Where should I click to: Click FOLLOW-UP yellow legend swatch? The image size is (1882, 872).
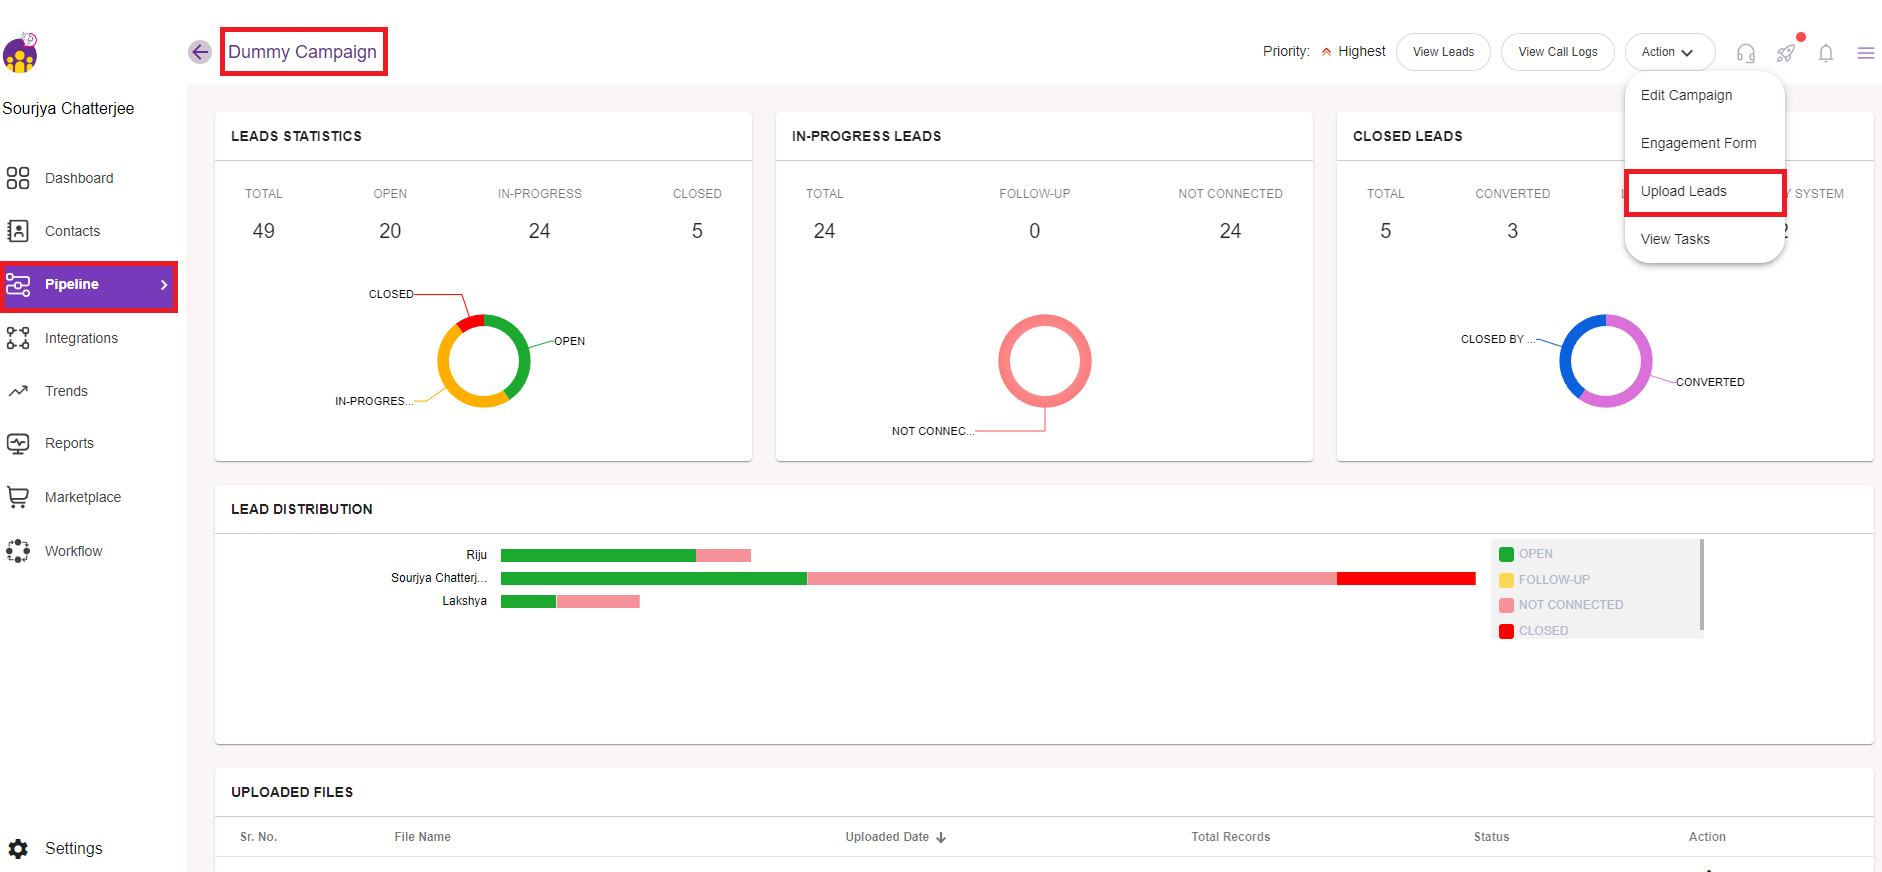click(x=1506, y=580)
